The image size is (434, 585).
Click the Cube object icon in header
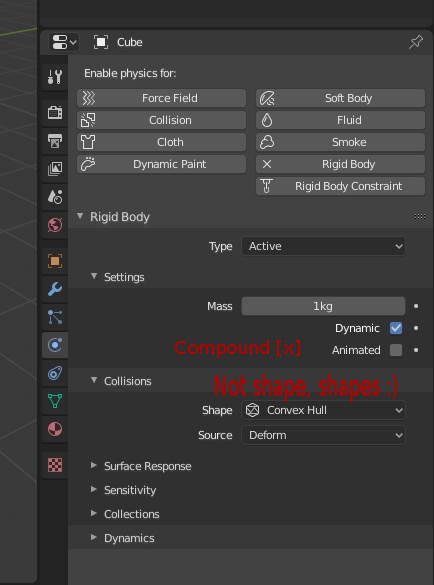coord(101,42)
